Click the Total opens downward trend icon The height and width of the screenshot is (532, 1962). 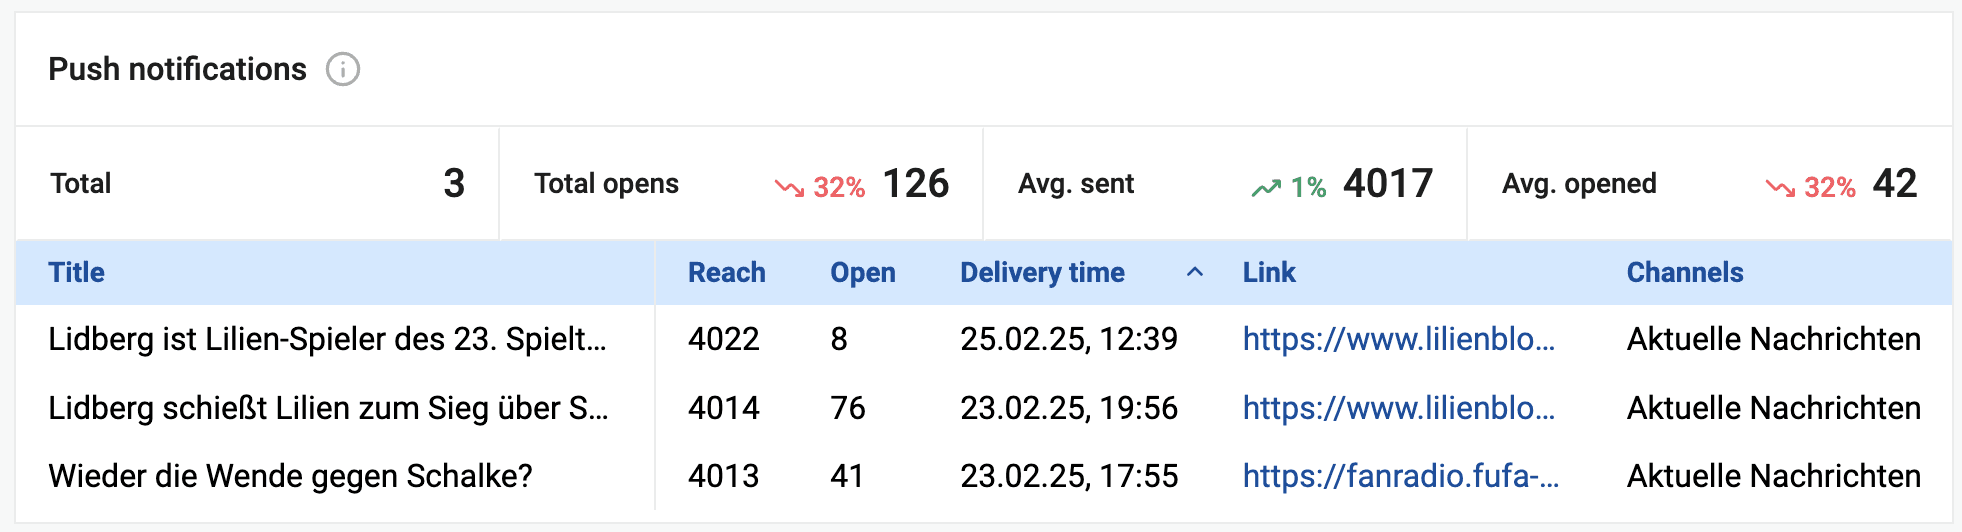click(789, 187)
